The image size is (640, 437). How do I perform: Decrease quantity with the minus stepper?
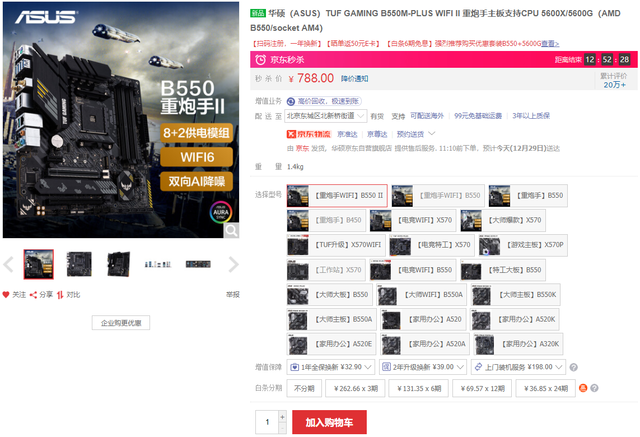[282, 428]
